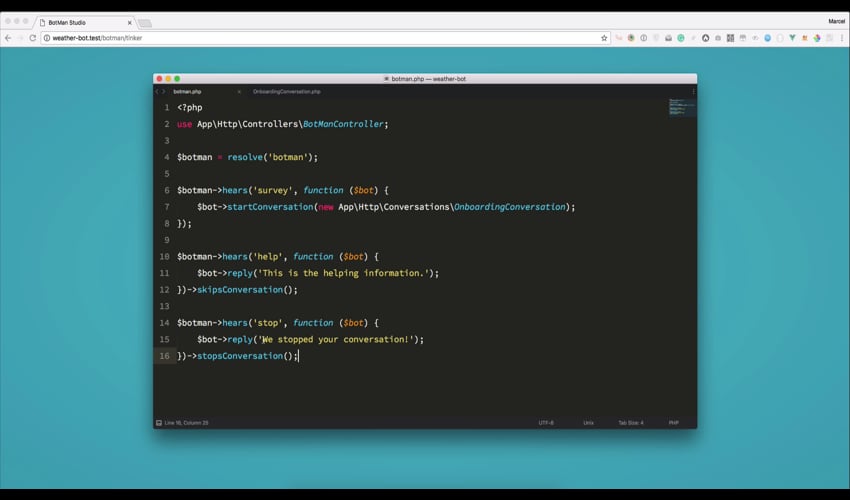Screen dimensions: 850x500
Task: Click the envelope inbox extension icon
Action: tap(668, 38)
